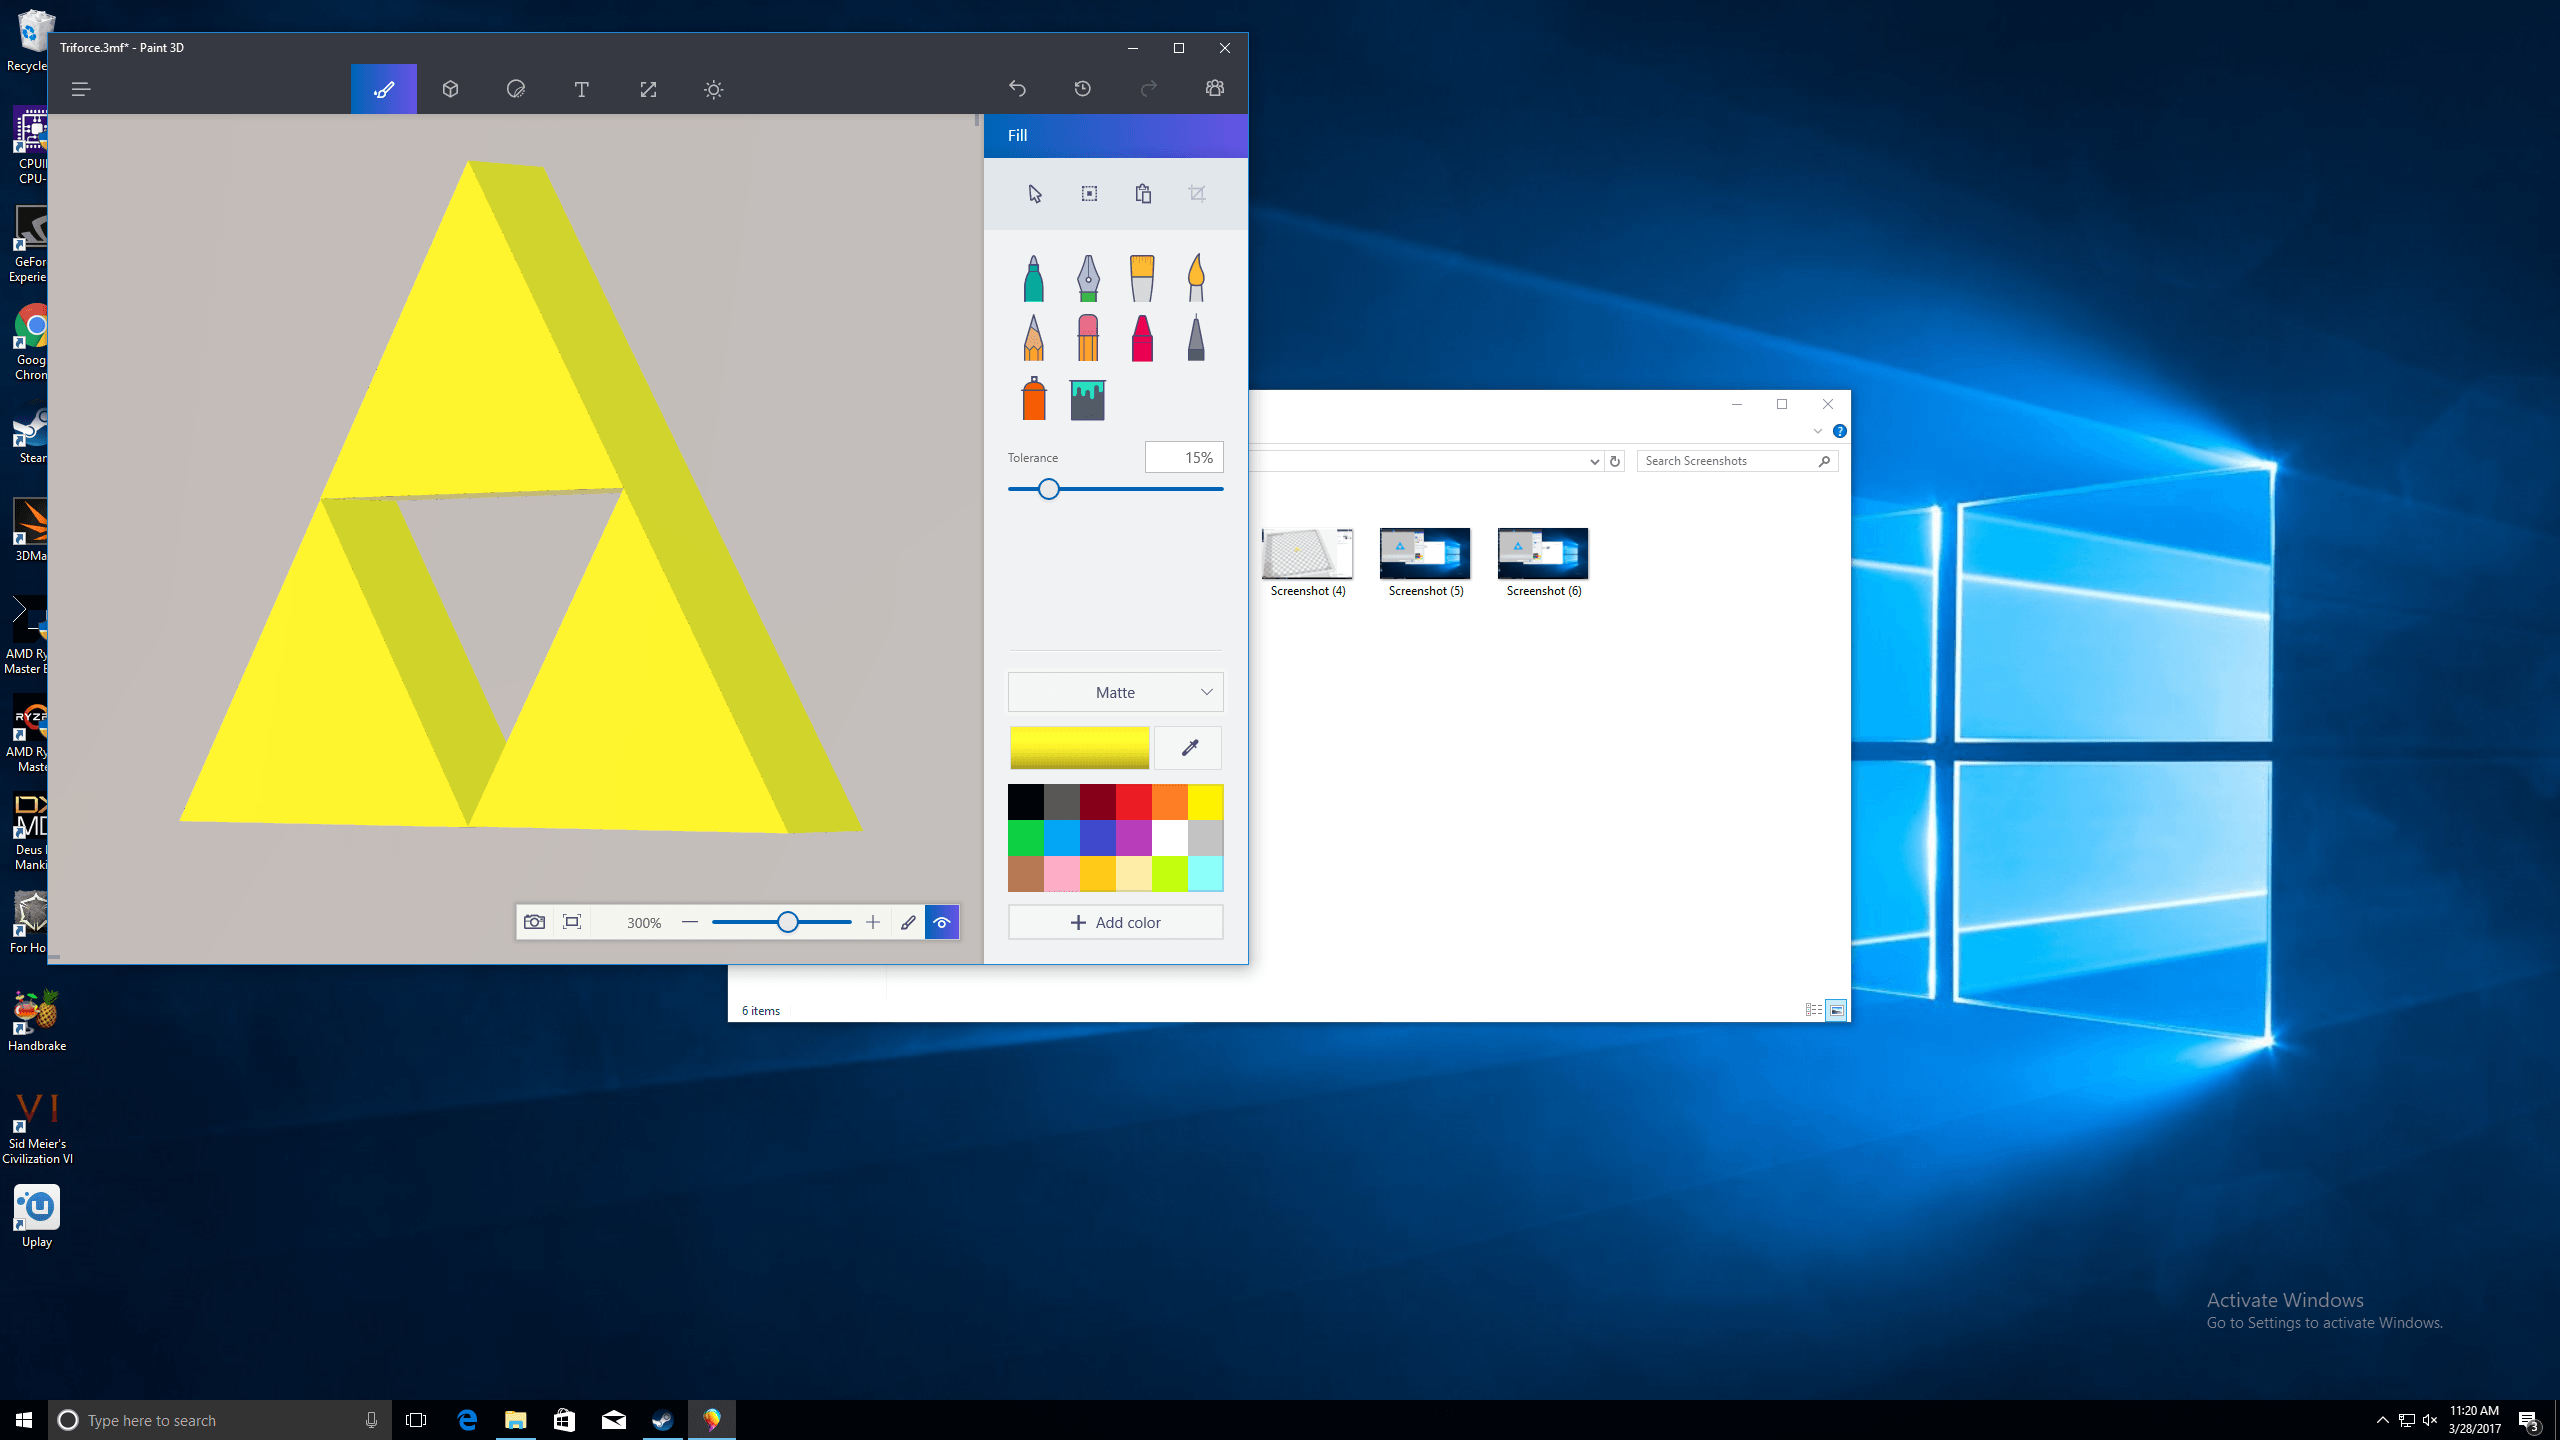Image resolution: width=2560 pixels, height=1440 pixels.
Task: Click the fit-to-screen frame icon
Action: point(572,922)
